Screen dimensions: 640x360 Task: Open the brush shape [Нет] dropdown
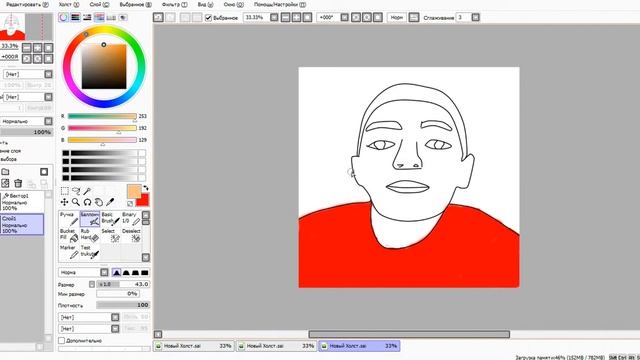click(115, 317)
